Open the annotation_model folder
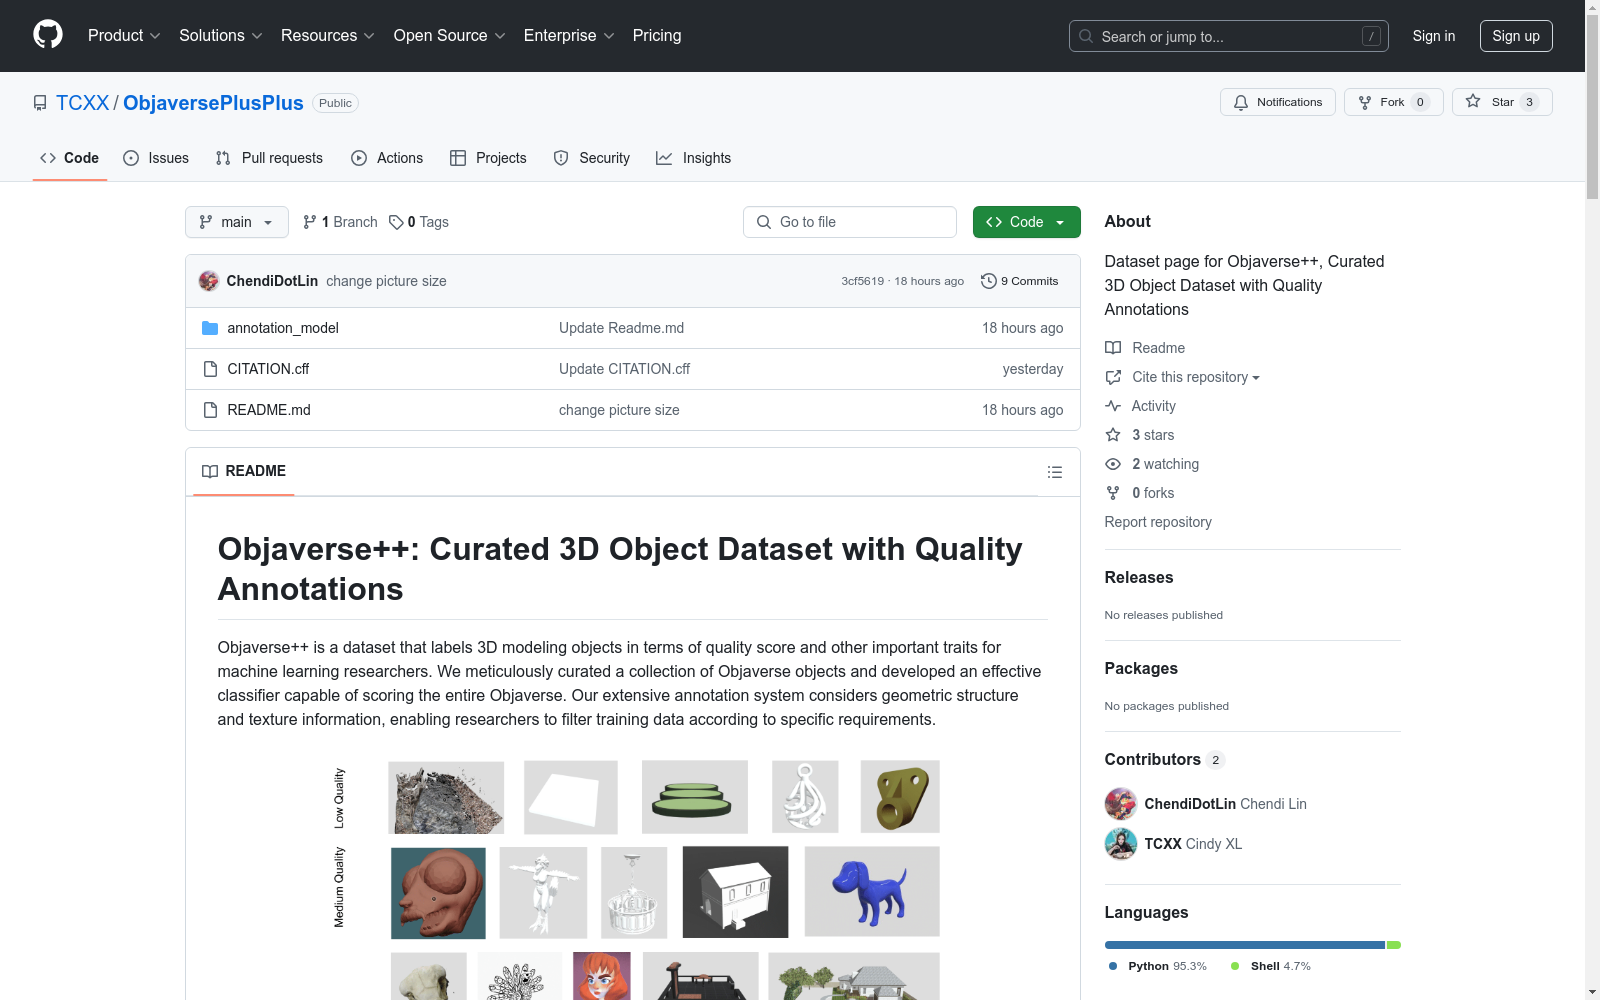 click(x=283, y=328)
